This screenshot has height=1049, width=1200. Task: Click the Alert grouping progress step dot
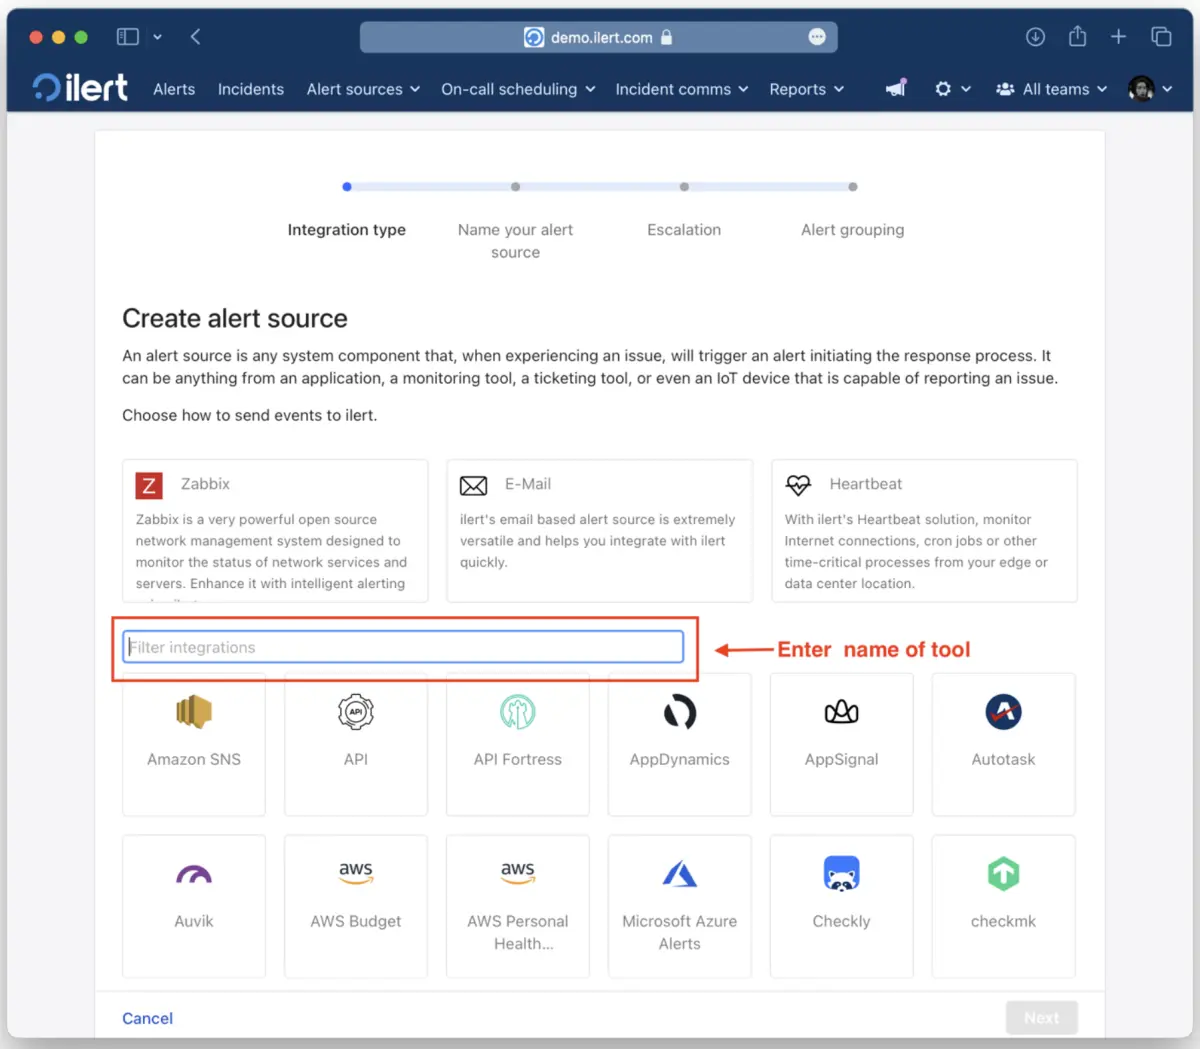pyautogui.click(x=853, y=187)
